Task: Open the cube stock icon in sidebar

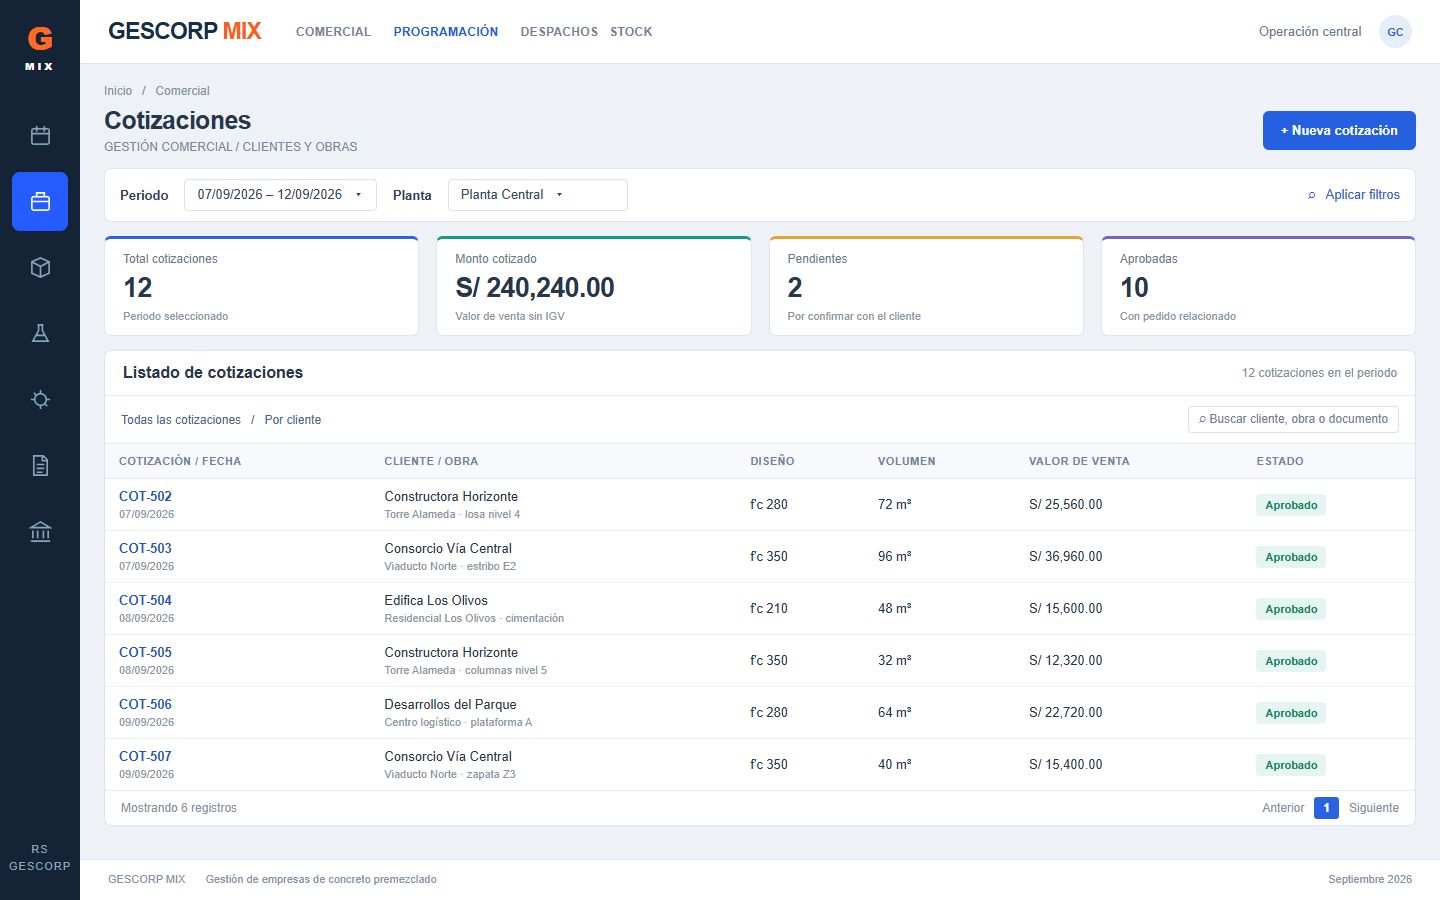Action: 40,267
